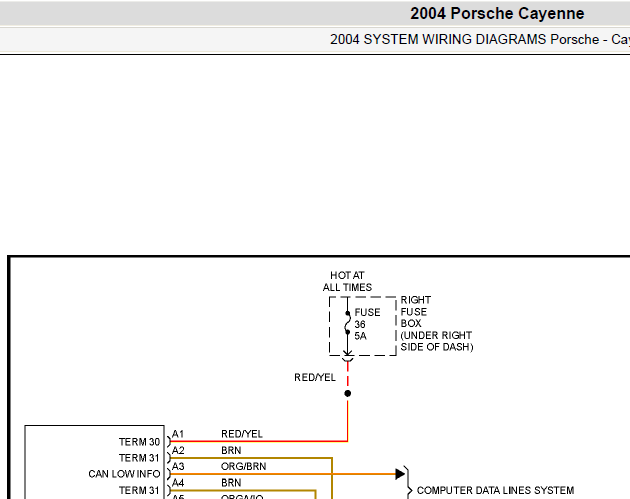Click the fuse symbol inside the dashed box

[348, 323]
